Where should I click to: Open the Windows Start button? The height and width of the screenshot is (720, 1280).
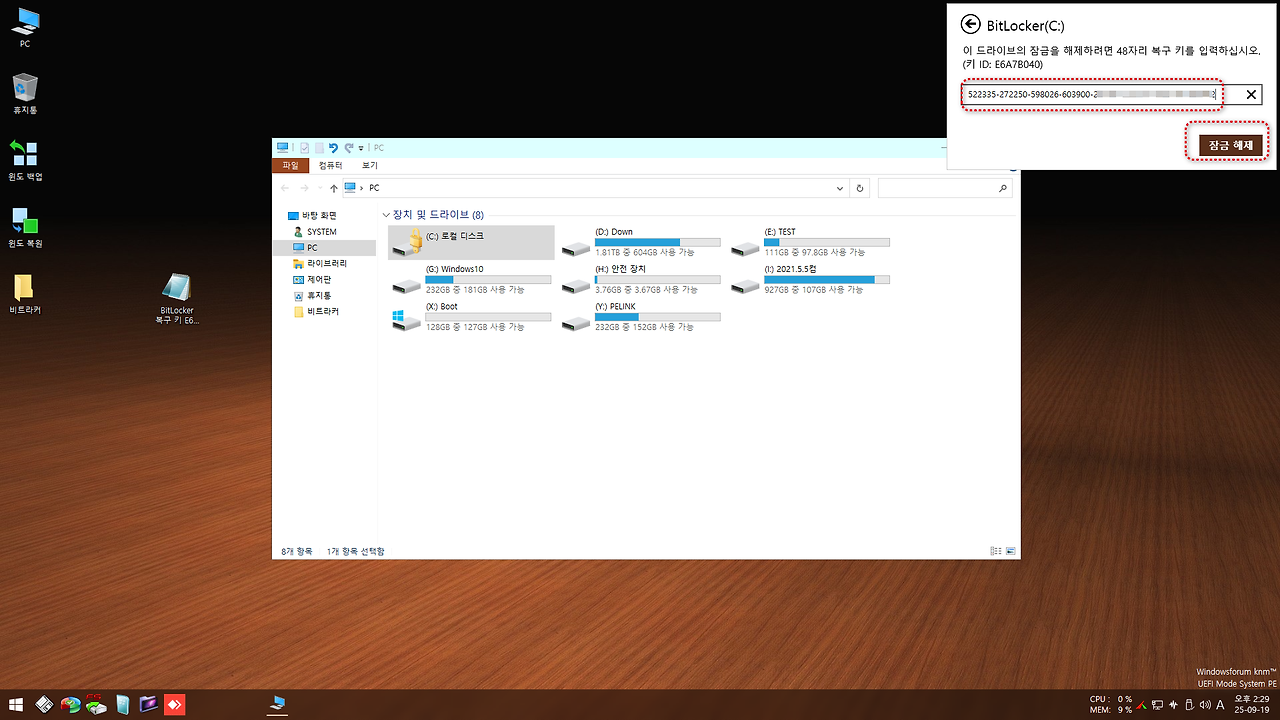(x=16, y=705)
